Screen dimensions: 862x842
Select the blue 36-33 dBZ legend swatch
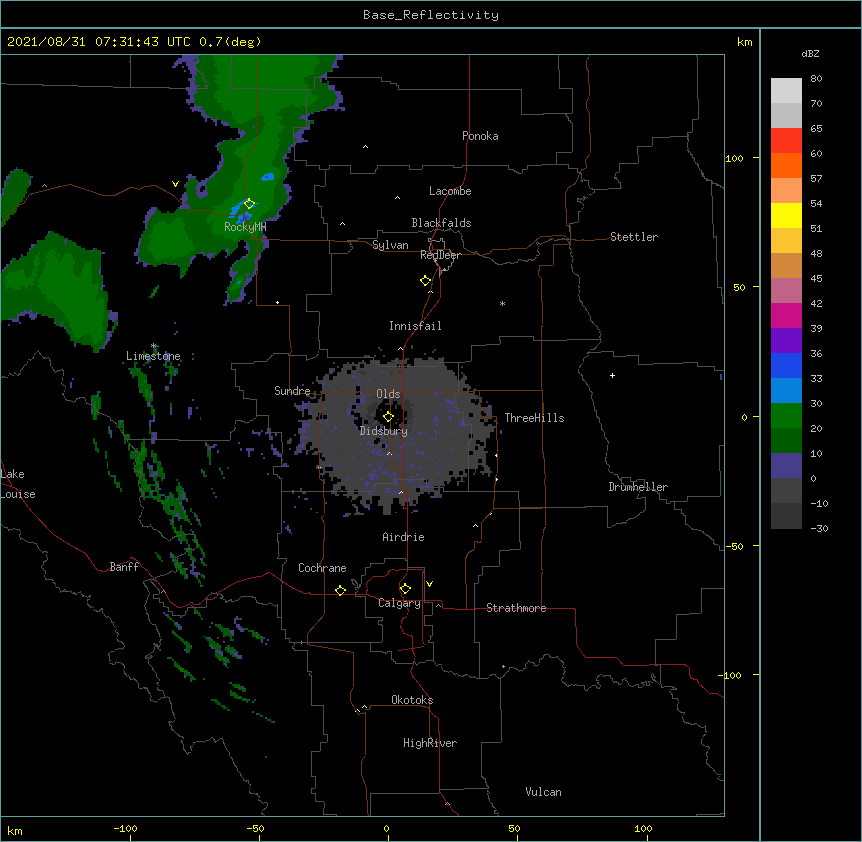point(786,365)
